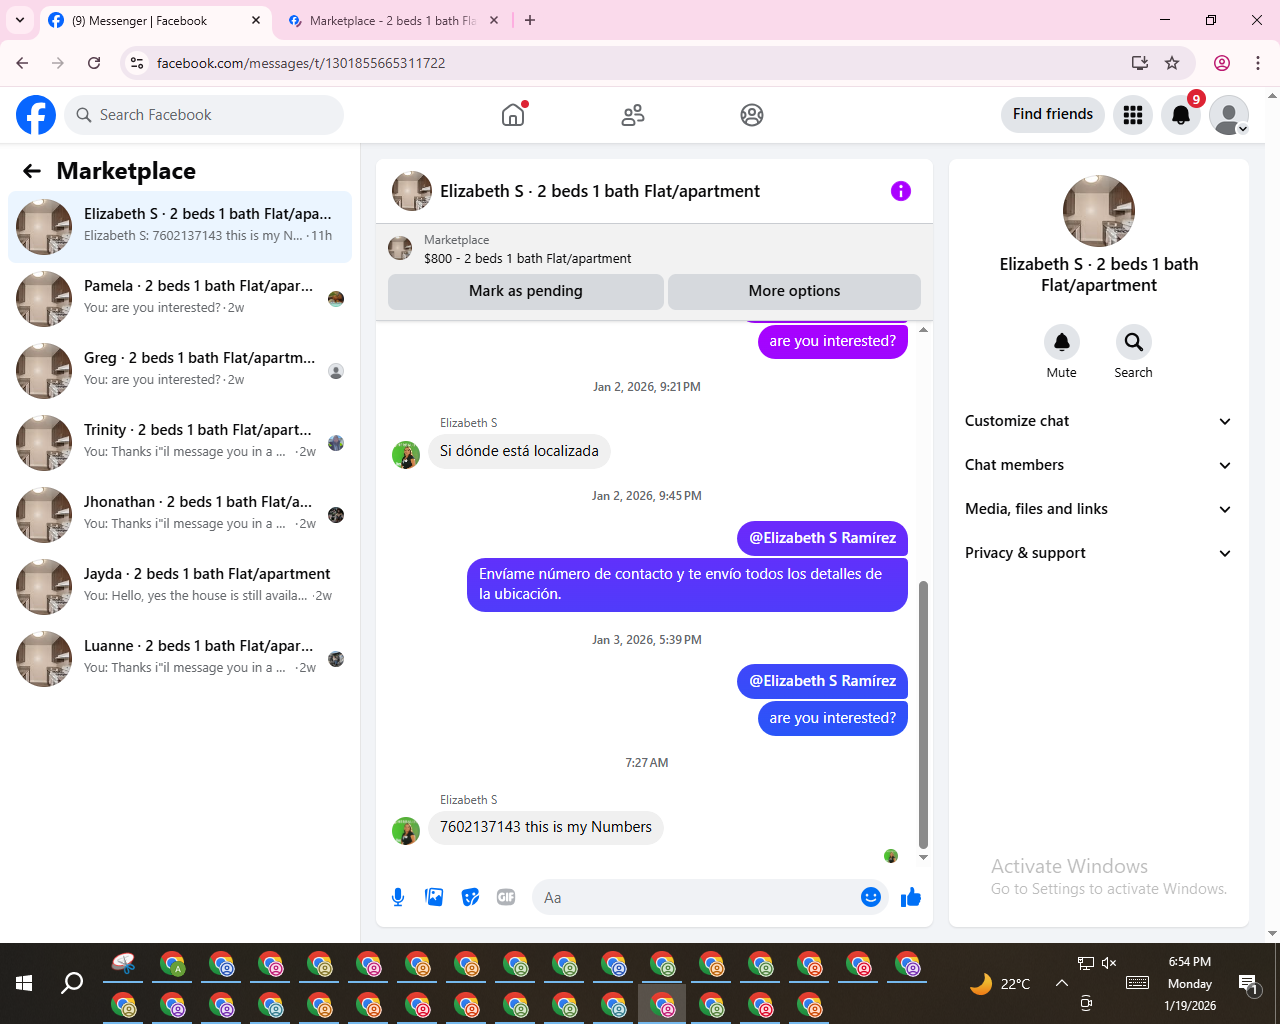Open the Luanne conversation
The height and width of the screenshot is (1024, 1280).
180,659
